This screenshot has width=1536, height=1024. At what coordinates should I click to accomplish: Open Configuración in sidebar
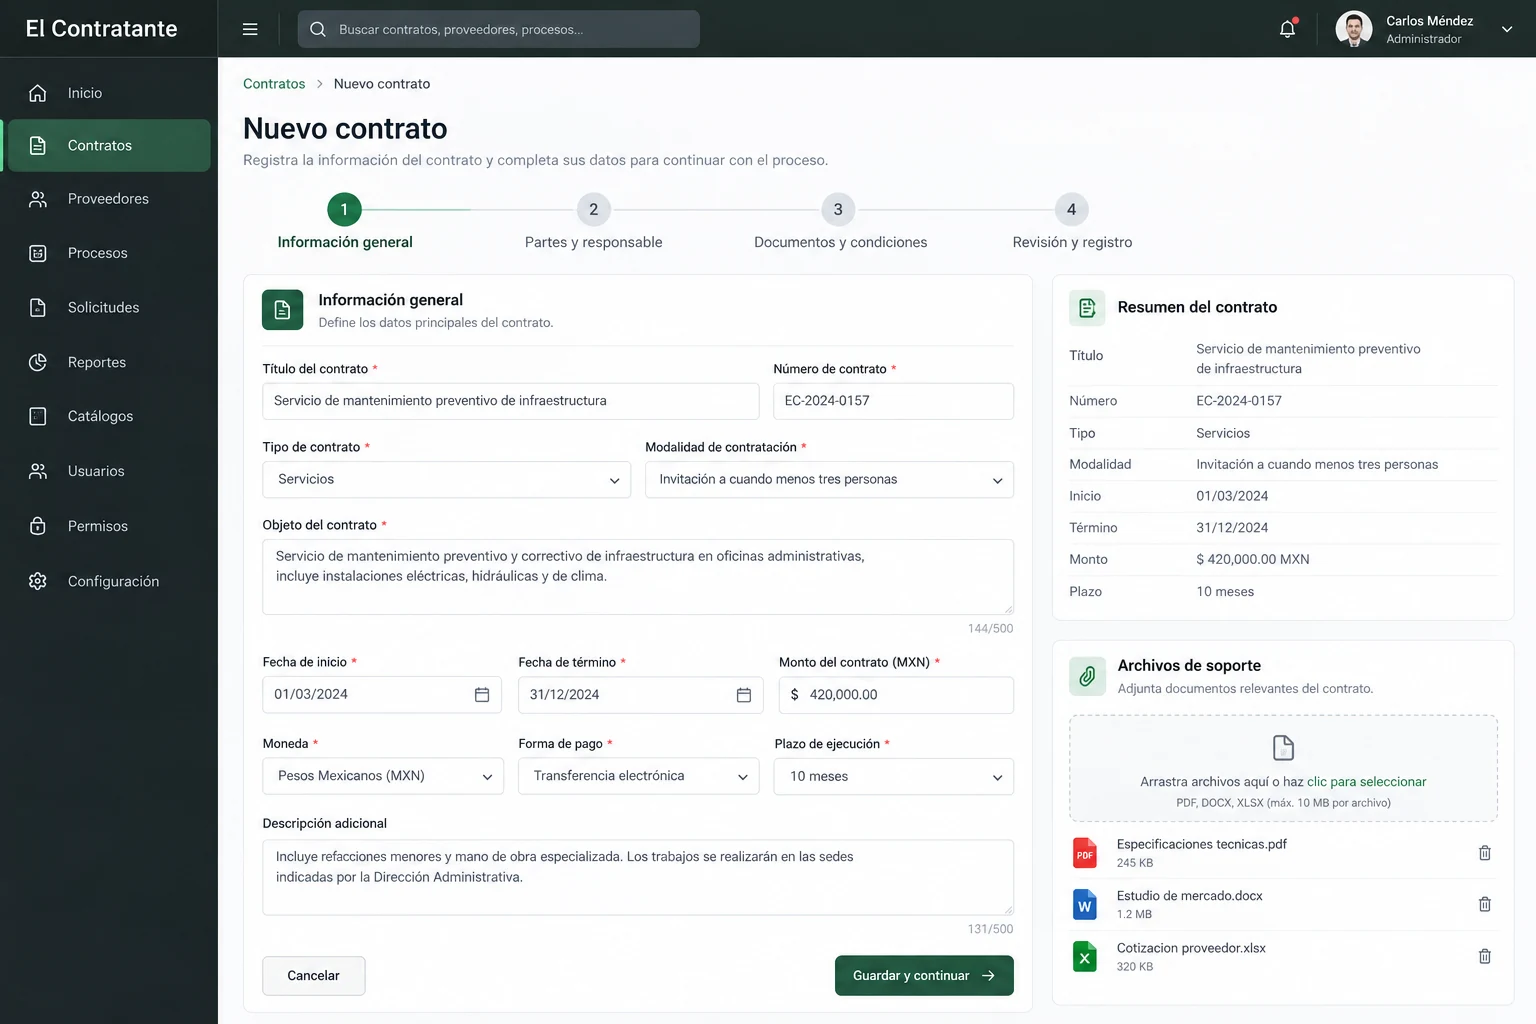(107, 581)
